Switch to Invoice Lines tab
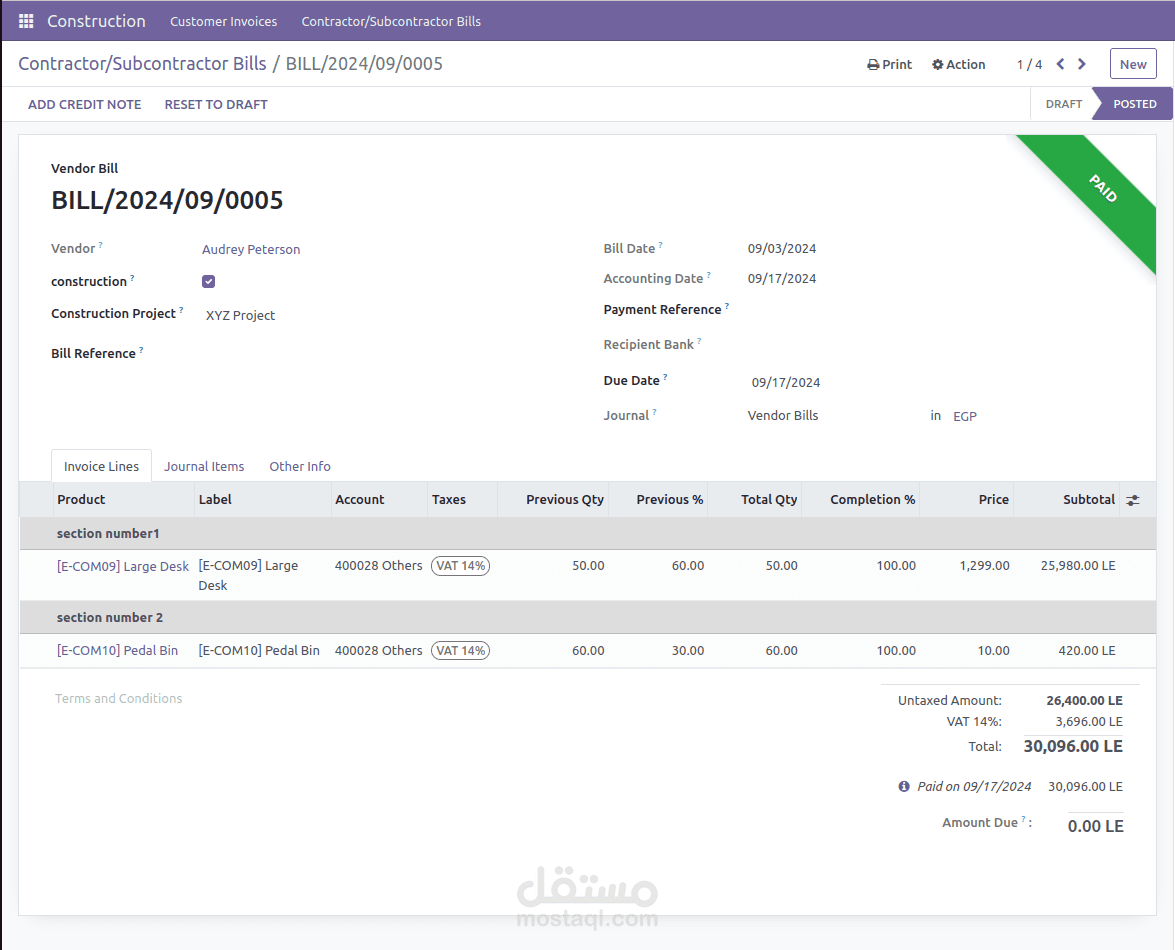The image size is (1175, 950). [x=101, y=466]
